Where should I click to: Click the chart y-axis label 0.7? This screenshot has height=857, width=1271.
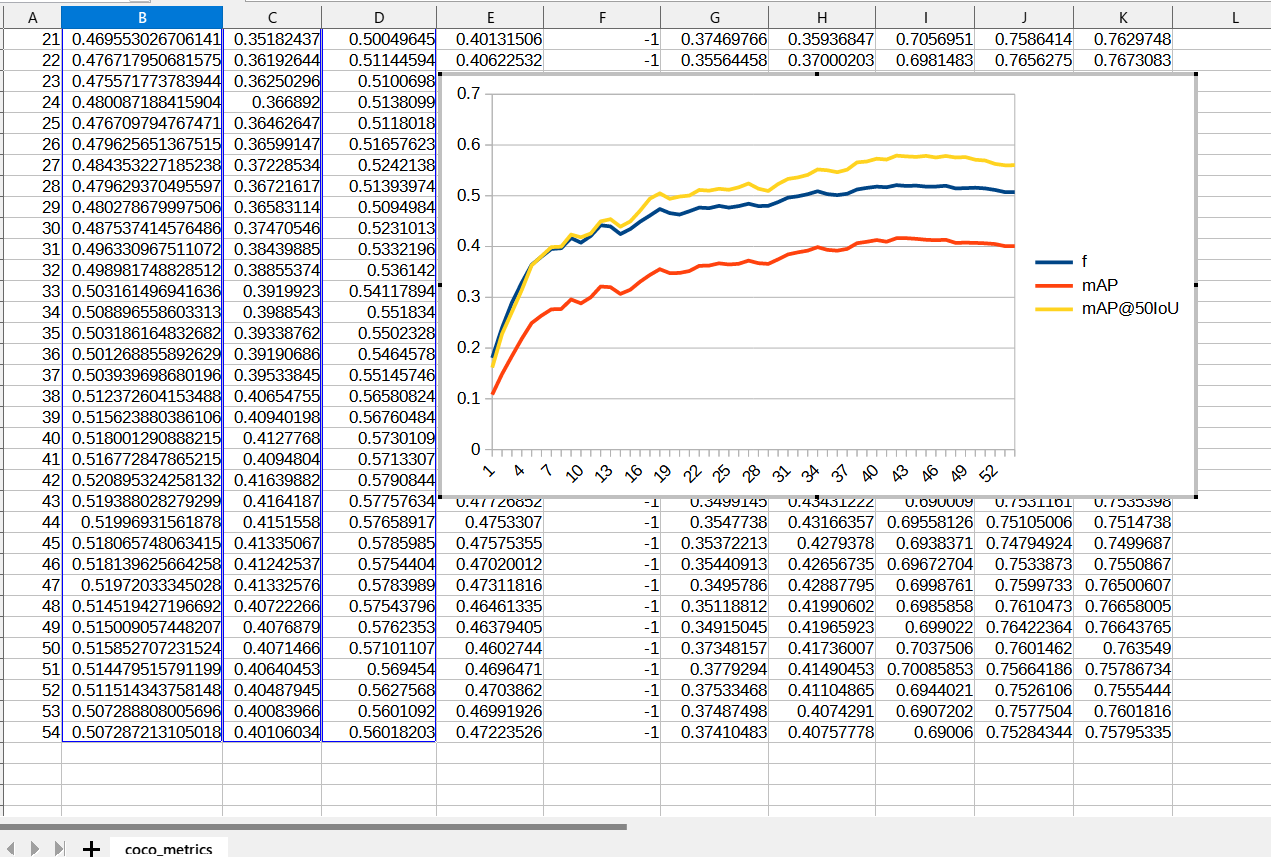point(468,94)
